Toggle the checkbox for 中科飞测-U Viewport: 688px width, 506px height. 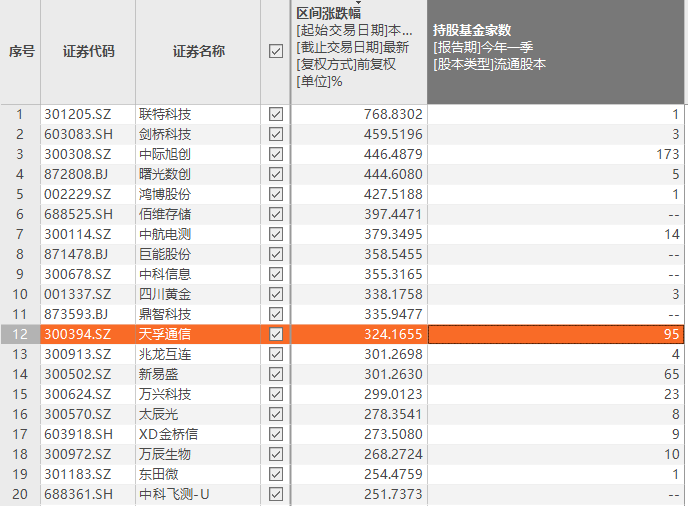276,494
